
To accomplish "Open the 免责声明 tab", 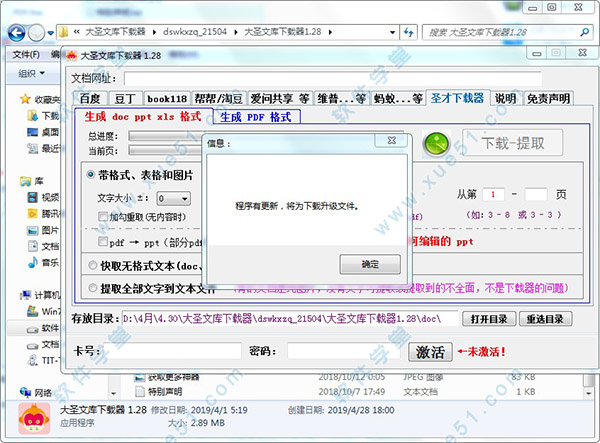I will click(548, 99).
